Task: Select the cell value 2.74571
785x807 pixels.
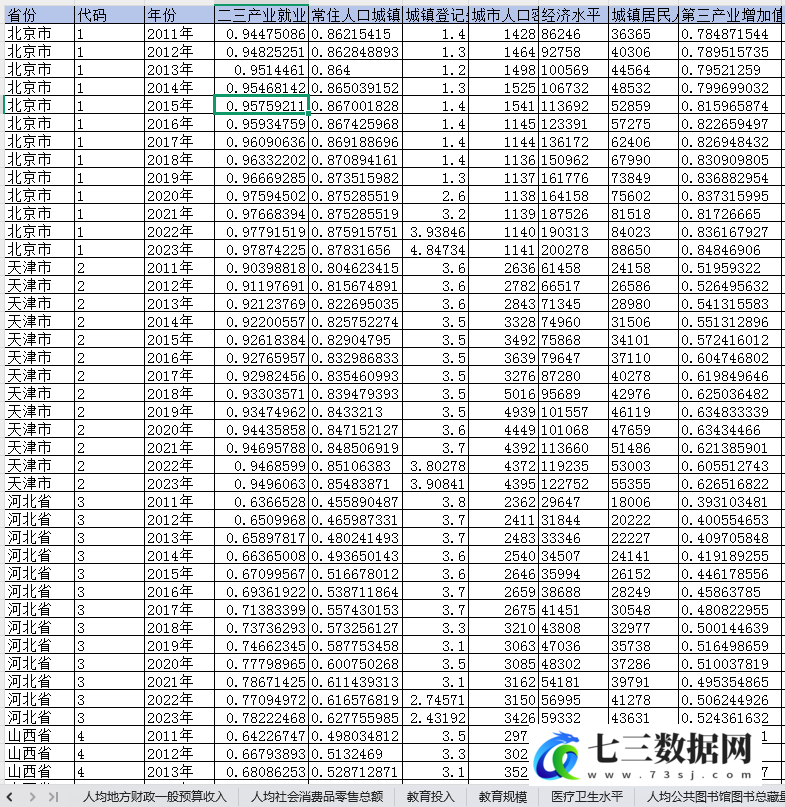Action: [435, 700]
